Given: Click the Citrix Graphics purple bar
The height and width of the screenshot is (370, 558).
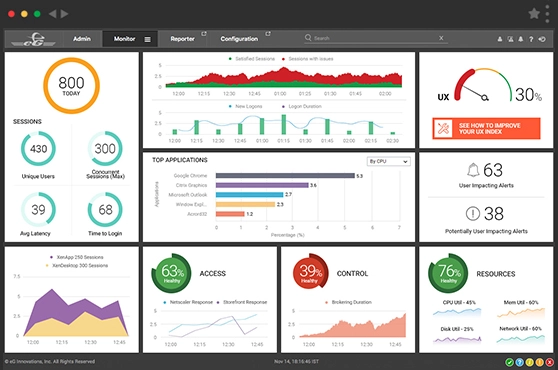Looking at the screenshot, I should tap(262, 185).
